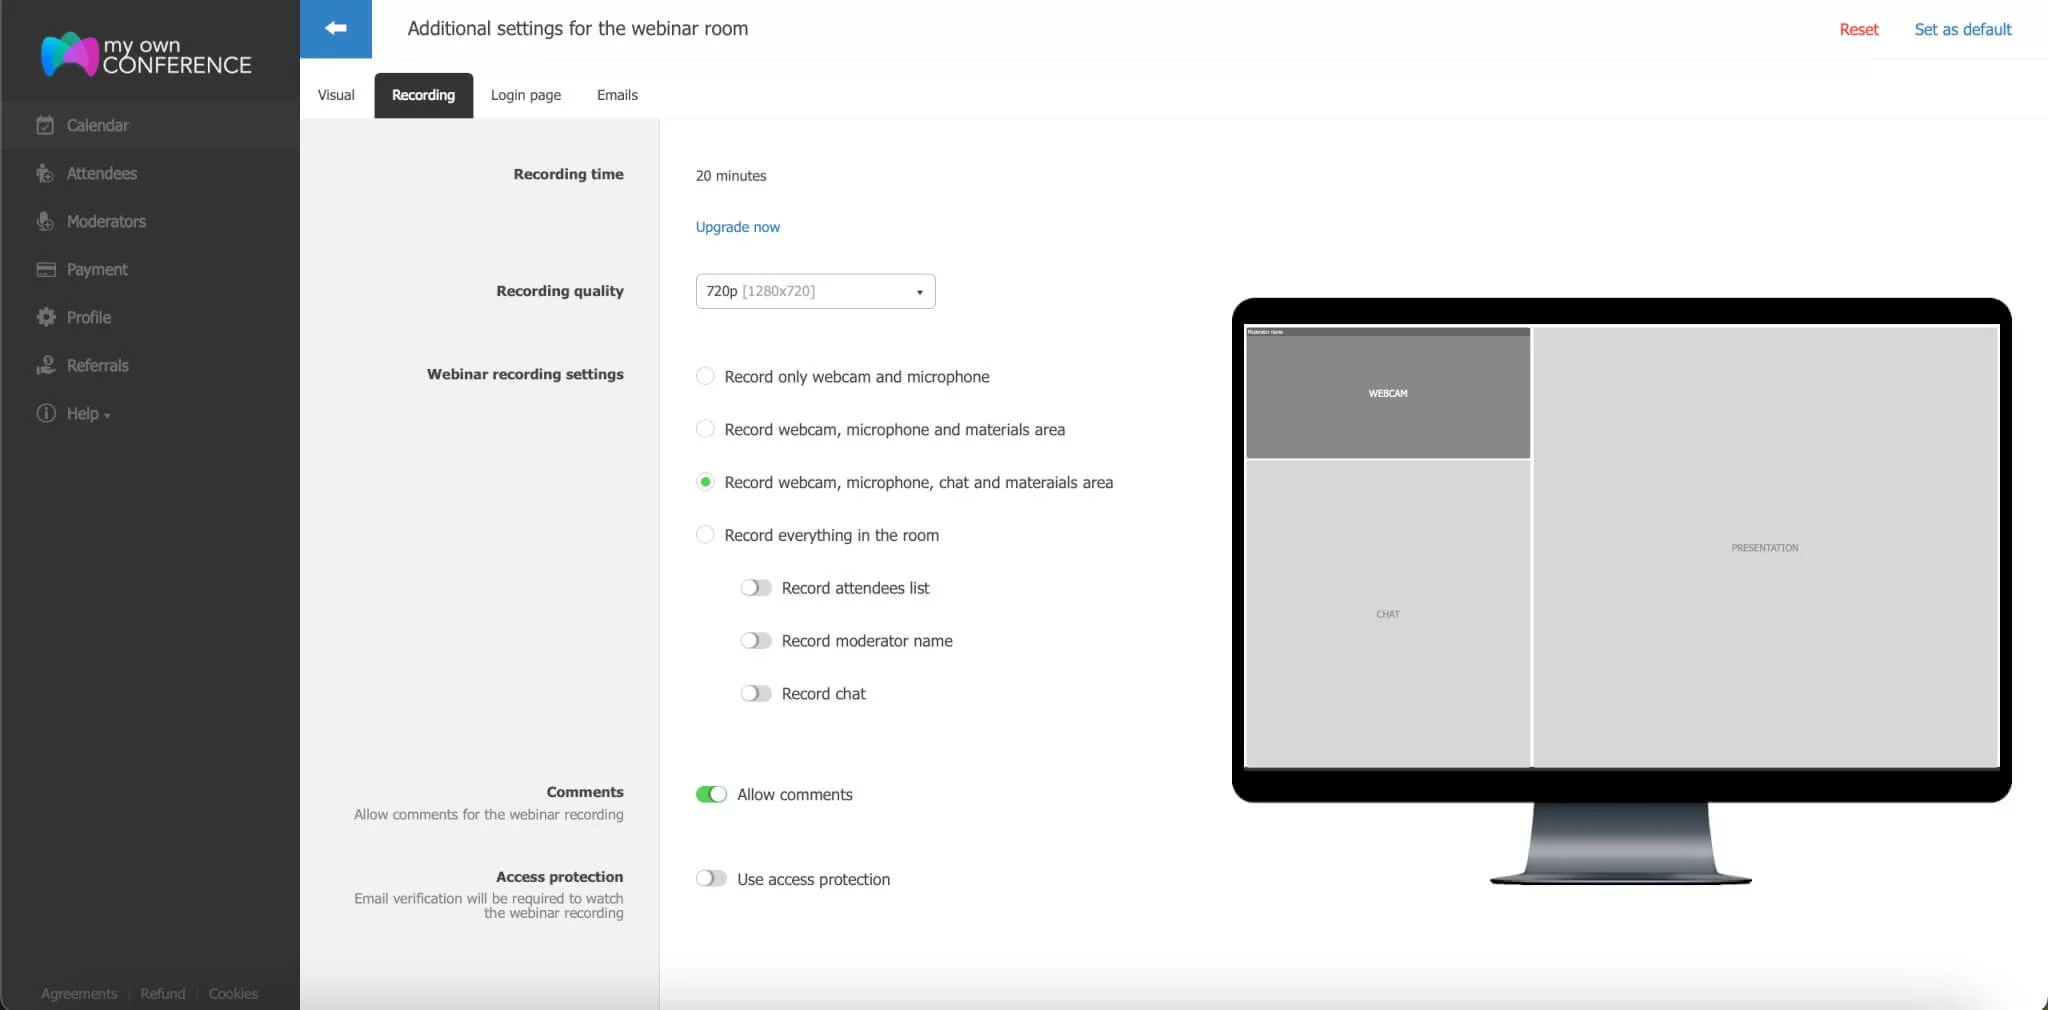This screenshot has height=1010, width=2048.
Task: Click the back arrow icon
Action: point(336,28)
